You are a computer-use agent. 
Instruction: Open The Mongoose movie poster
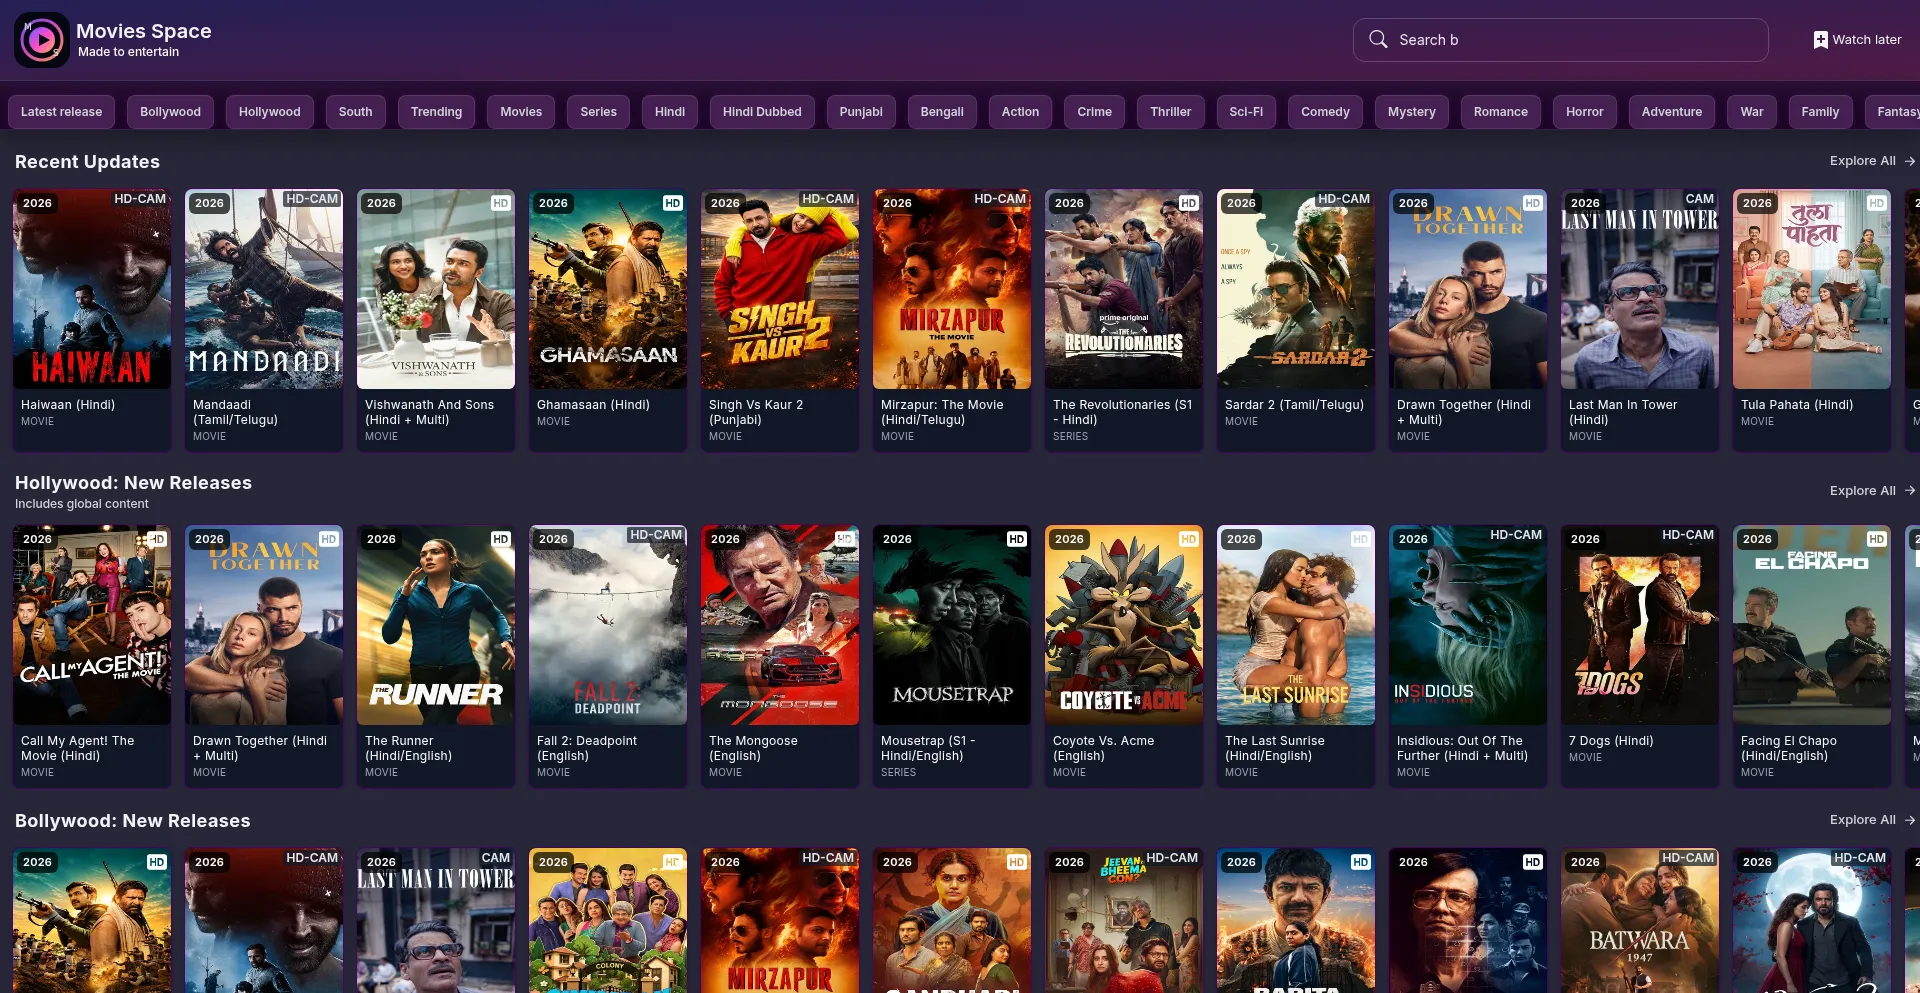[780, 625]
